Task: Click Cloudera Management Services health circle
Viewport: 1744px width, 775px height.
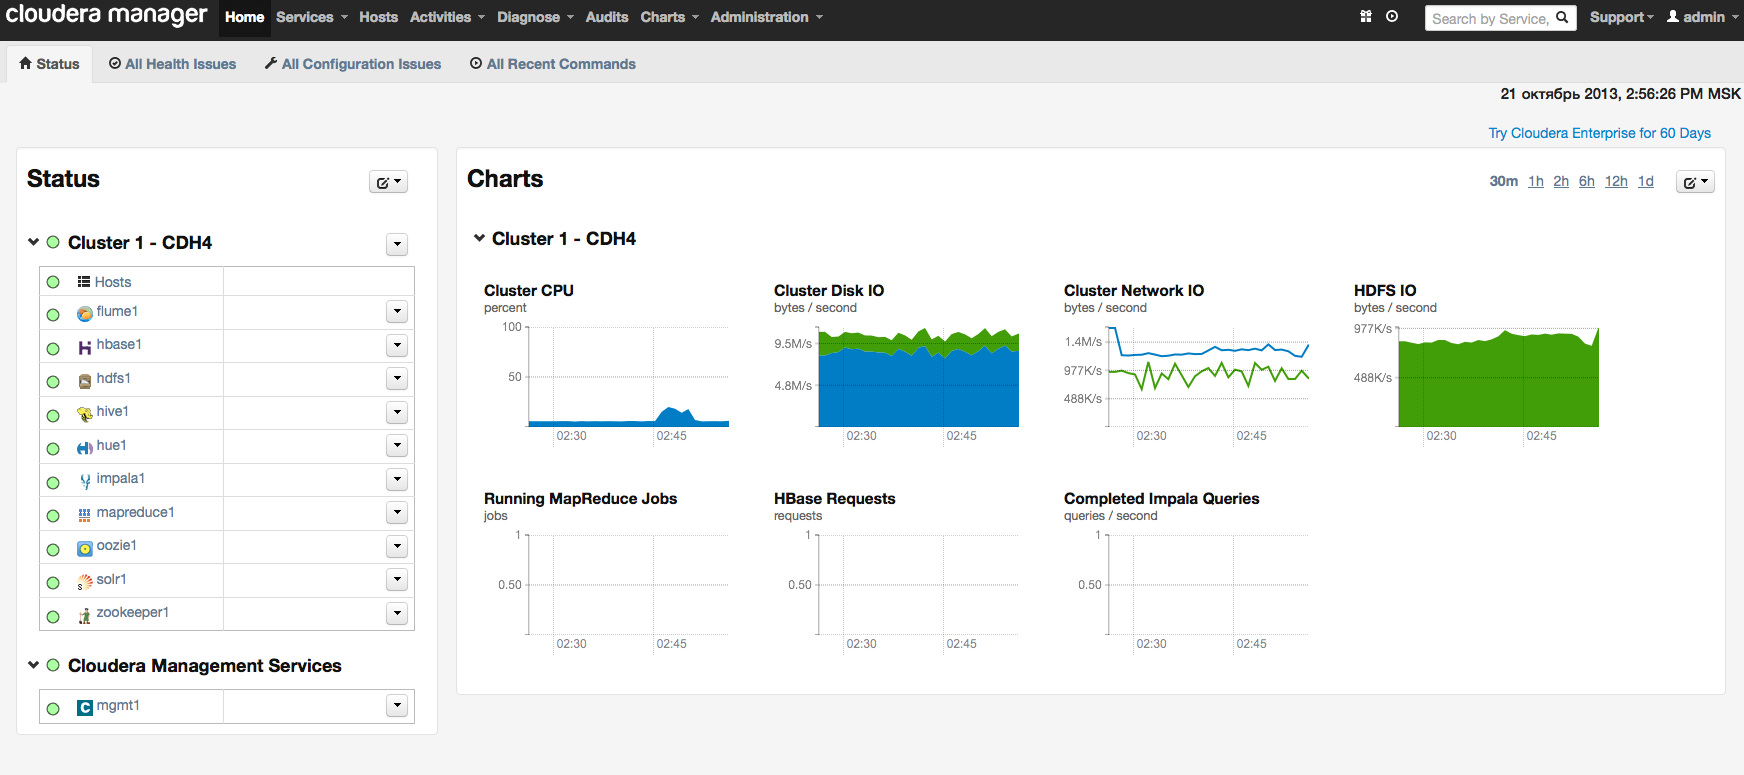Action: (x=53, y=665)
